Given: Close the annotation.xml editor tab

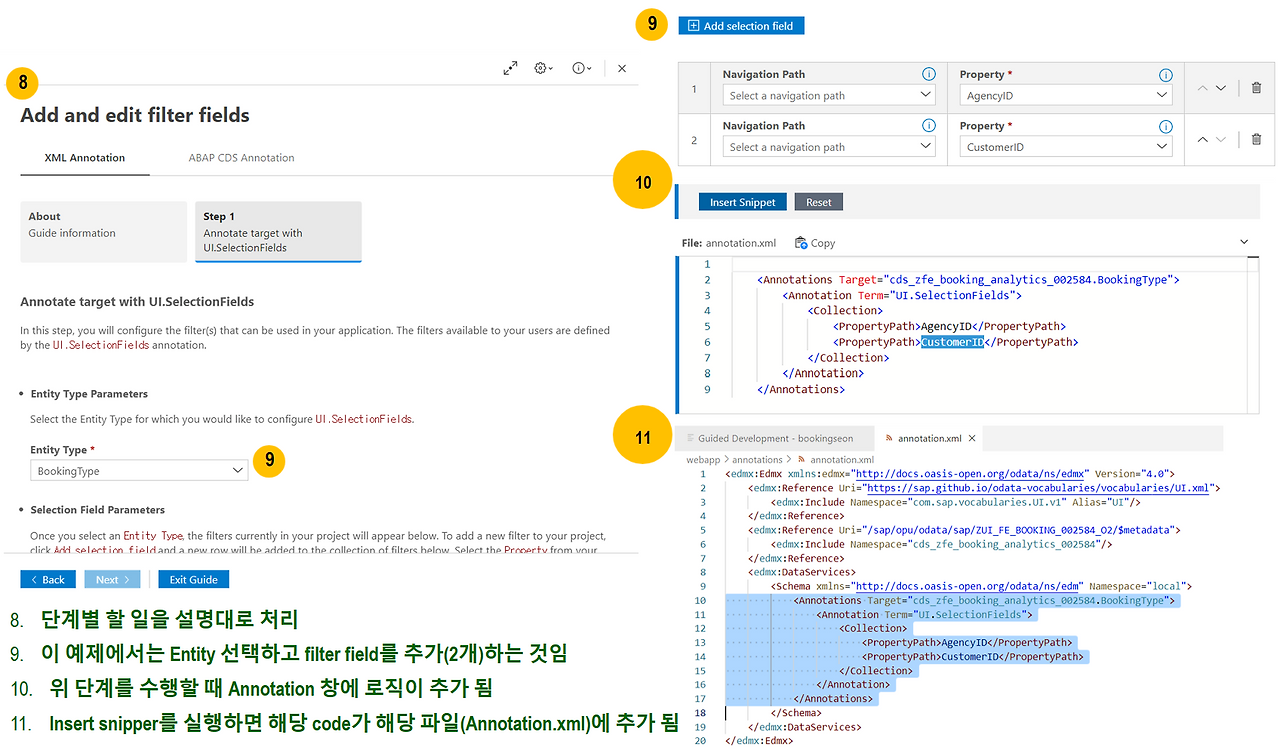Looking at the screenshot, I should 972,438.
